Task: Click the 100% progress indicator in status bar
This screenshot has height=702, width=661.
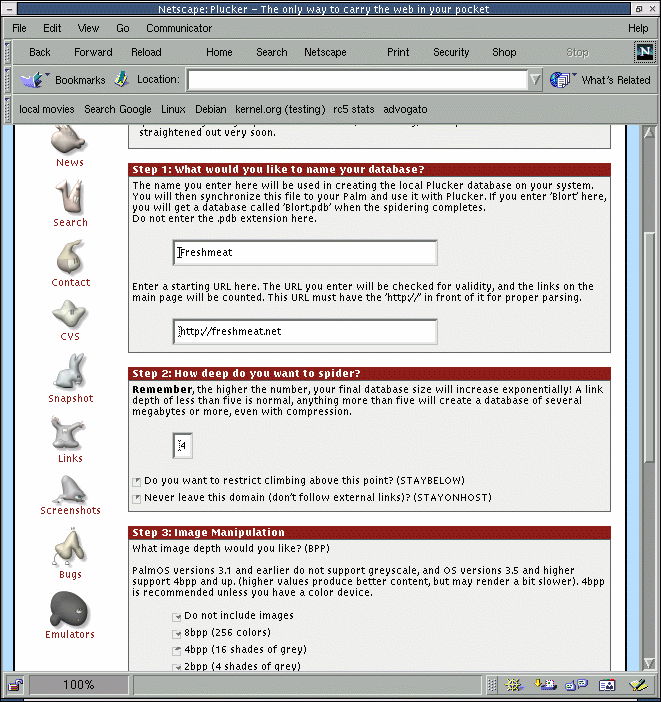Action: tap(79, 685)
